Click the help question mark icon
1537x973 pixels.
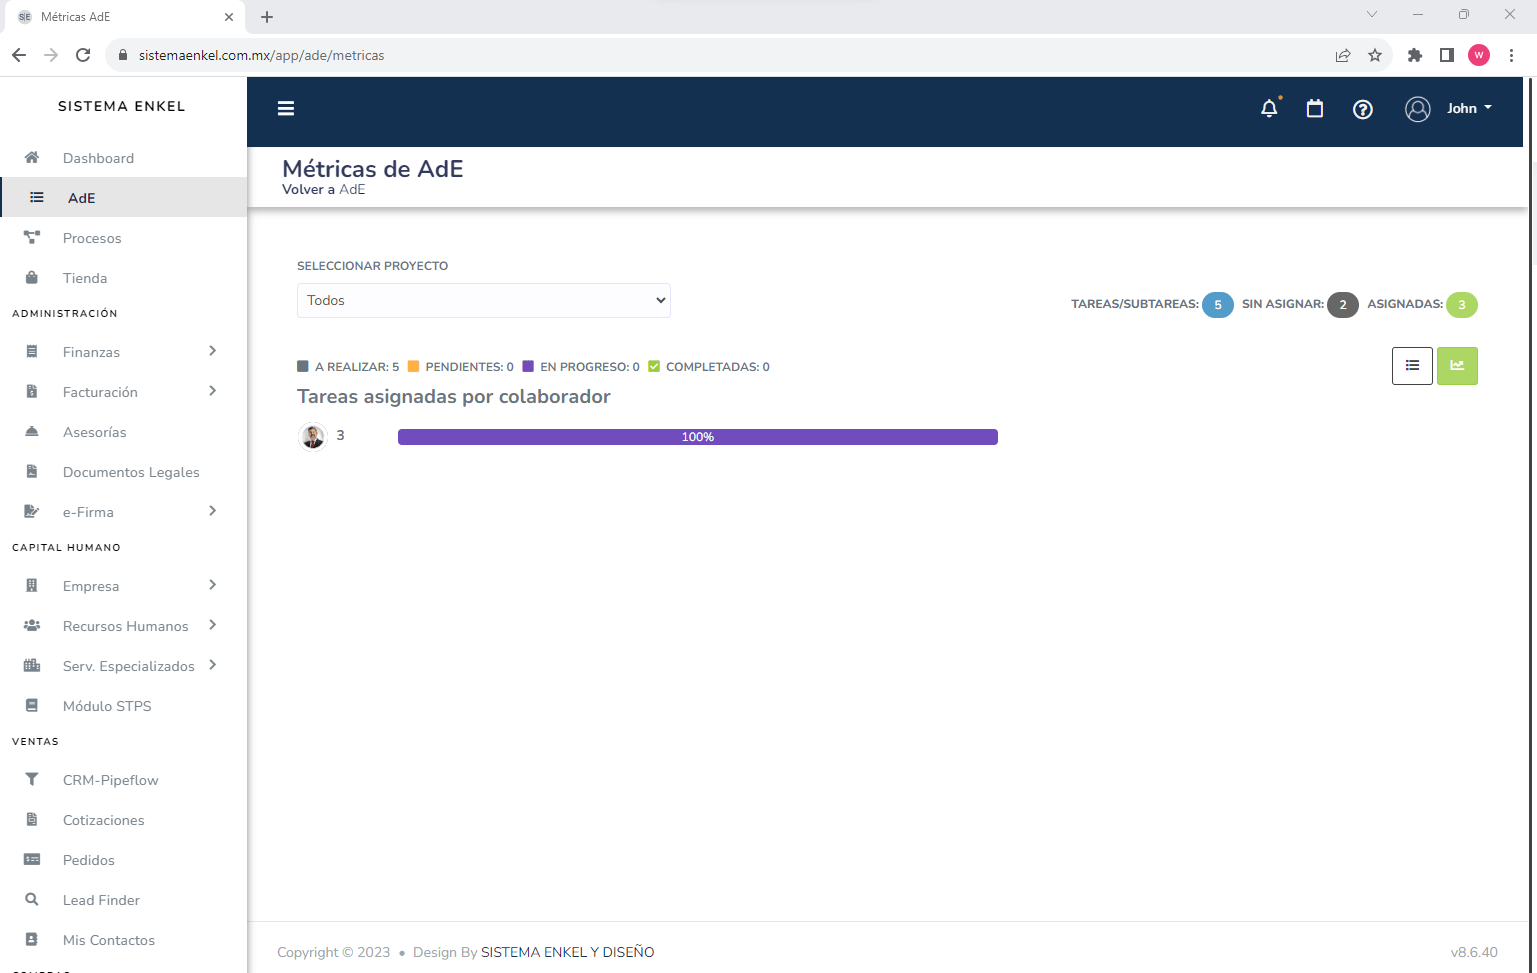[x=1362, y=109]
